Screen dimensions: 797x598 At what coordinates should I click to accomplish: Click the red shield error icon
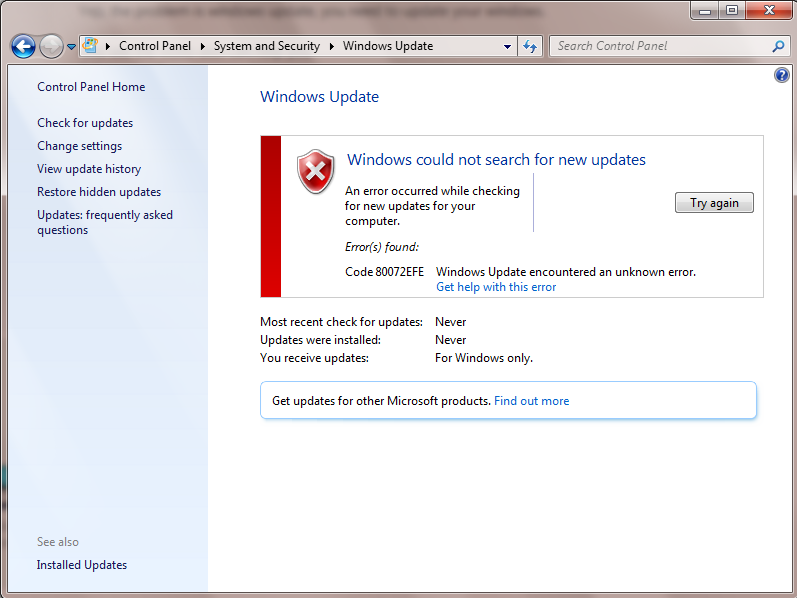(x=316, y=172)
